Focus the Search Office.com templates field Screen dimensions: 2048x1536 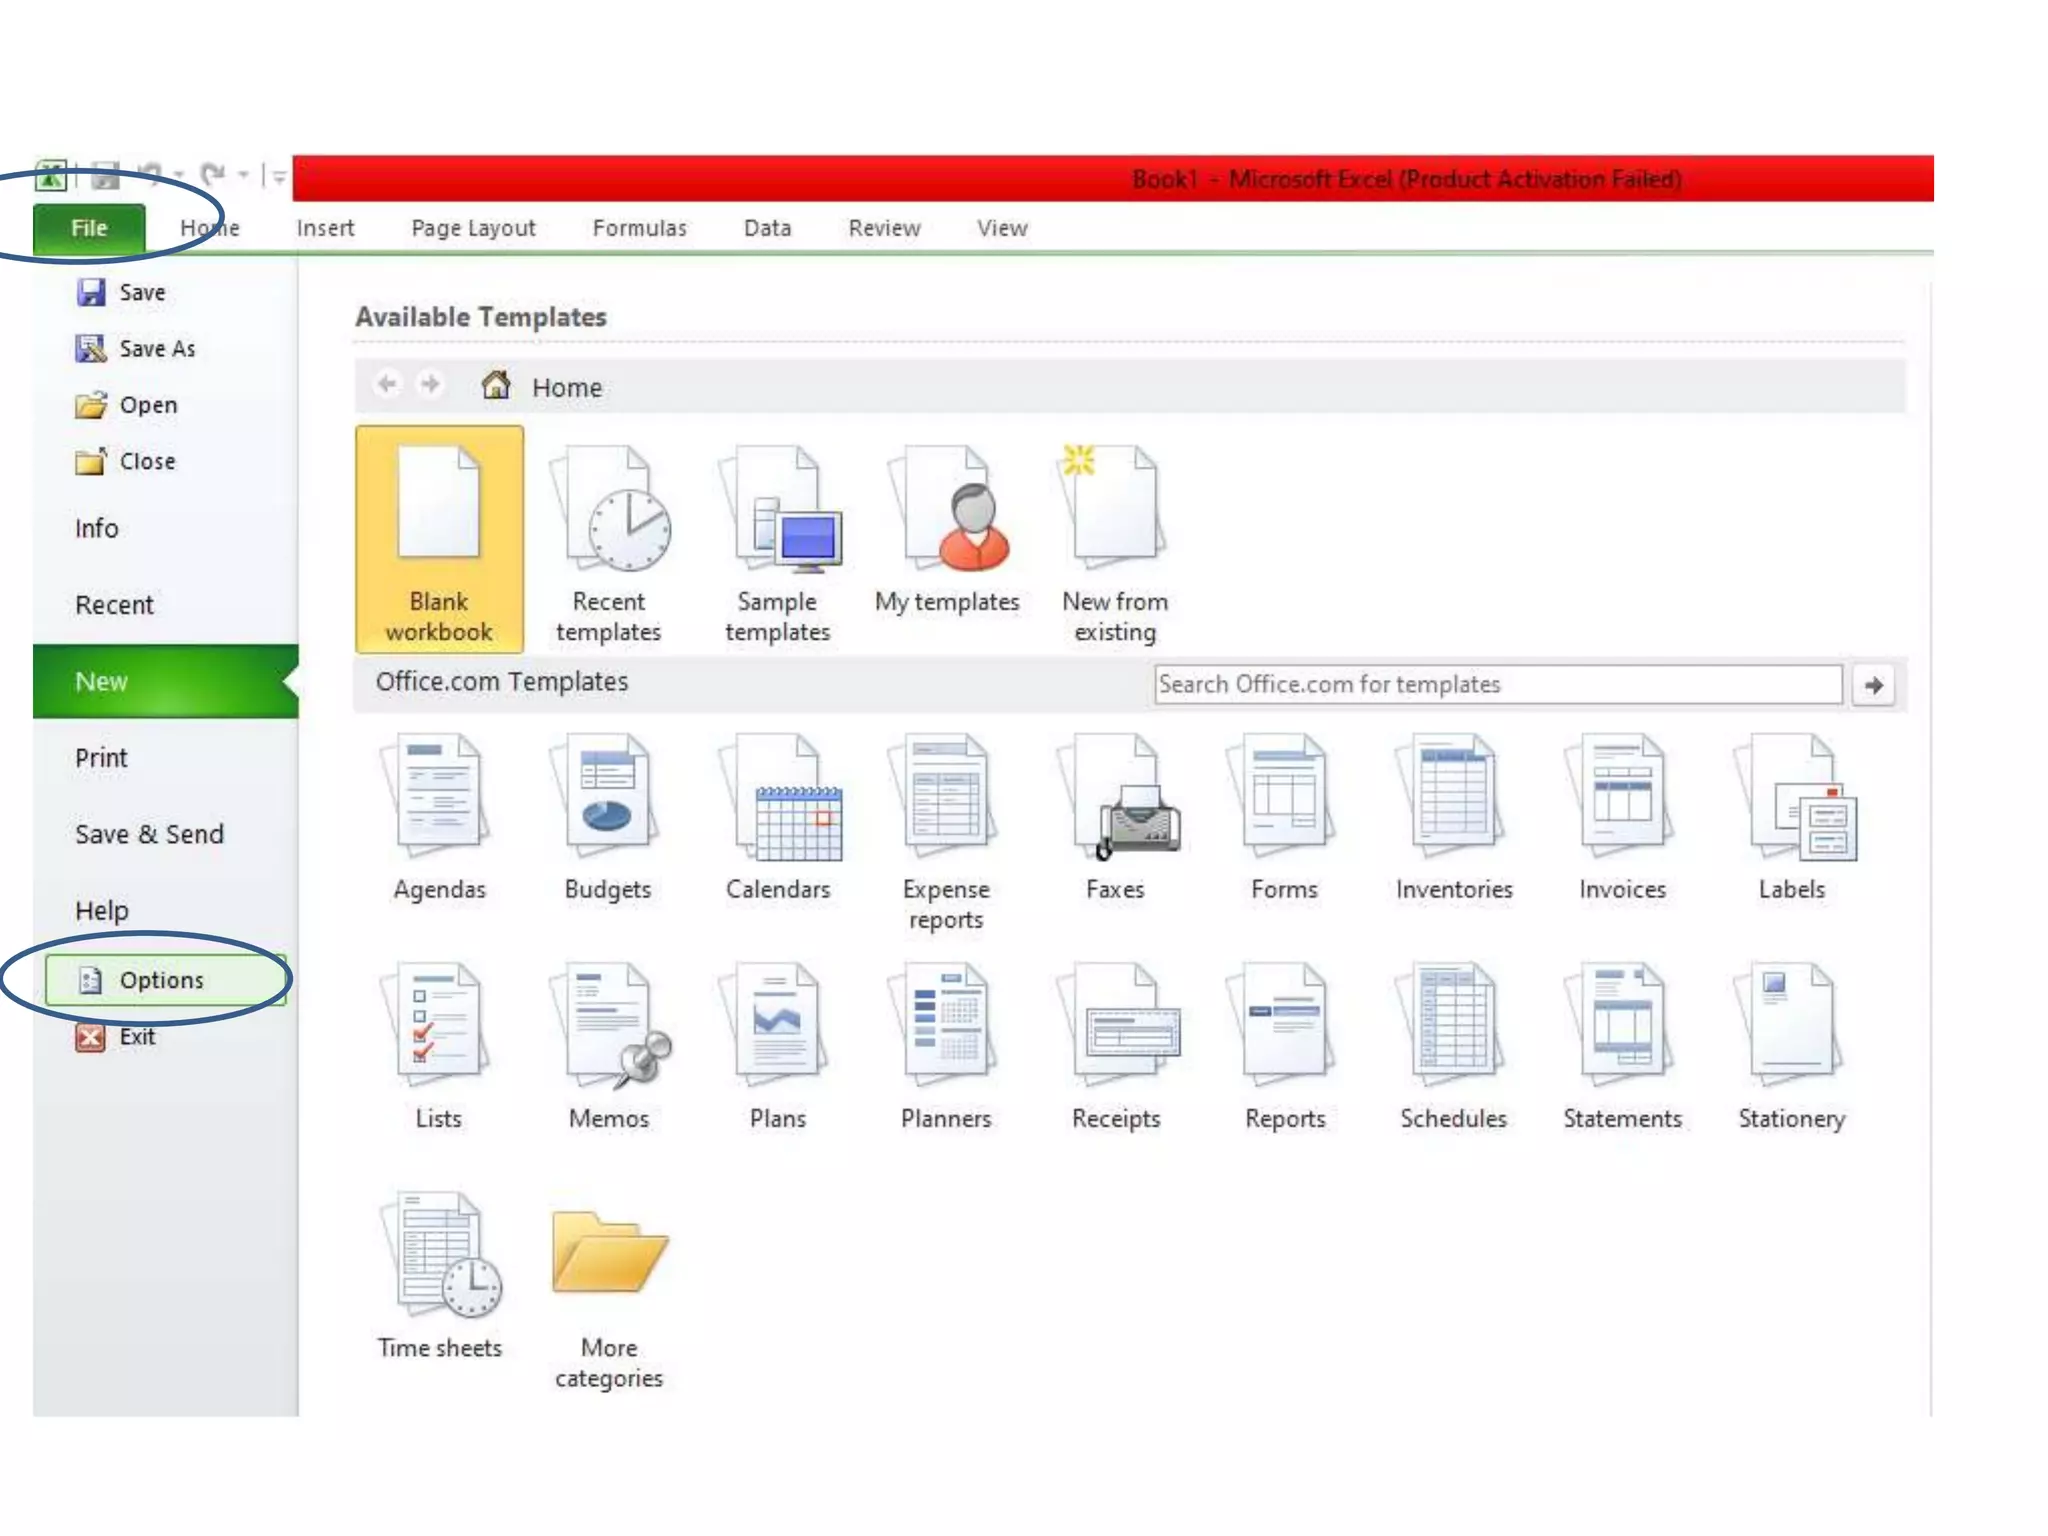coord(1497,684)
